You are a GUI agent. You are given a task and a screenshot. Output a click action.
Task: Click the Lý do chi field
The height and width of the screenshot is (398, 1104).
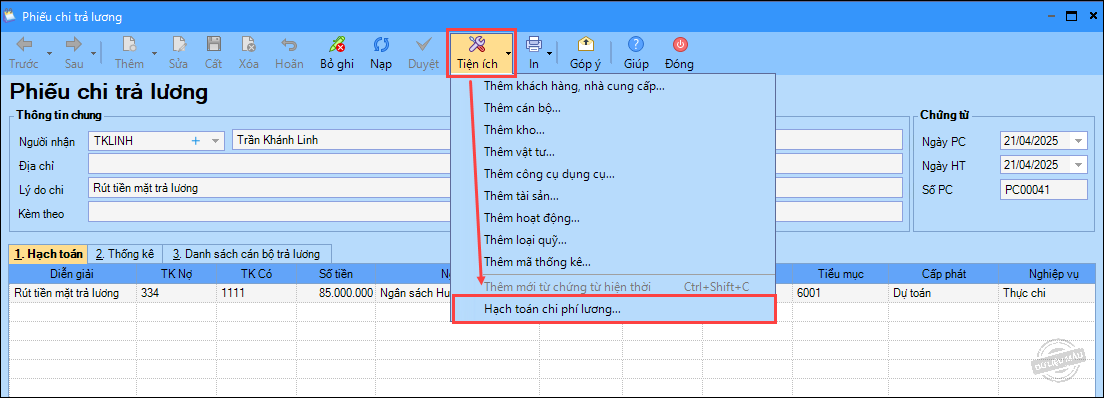270,188
